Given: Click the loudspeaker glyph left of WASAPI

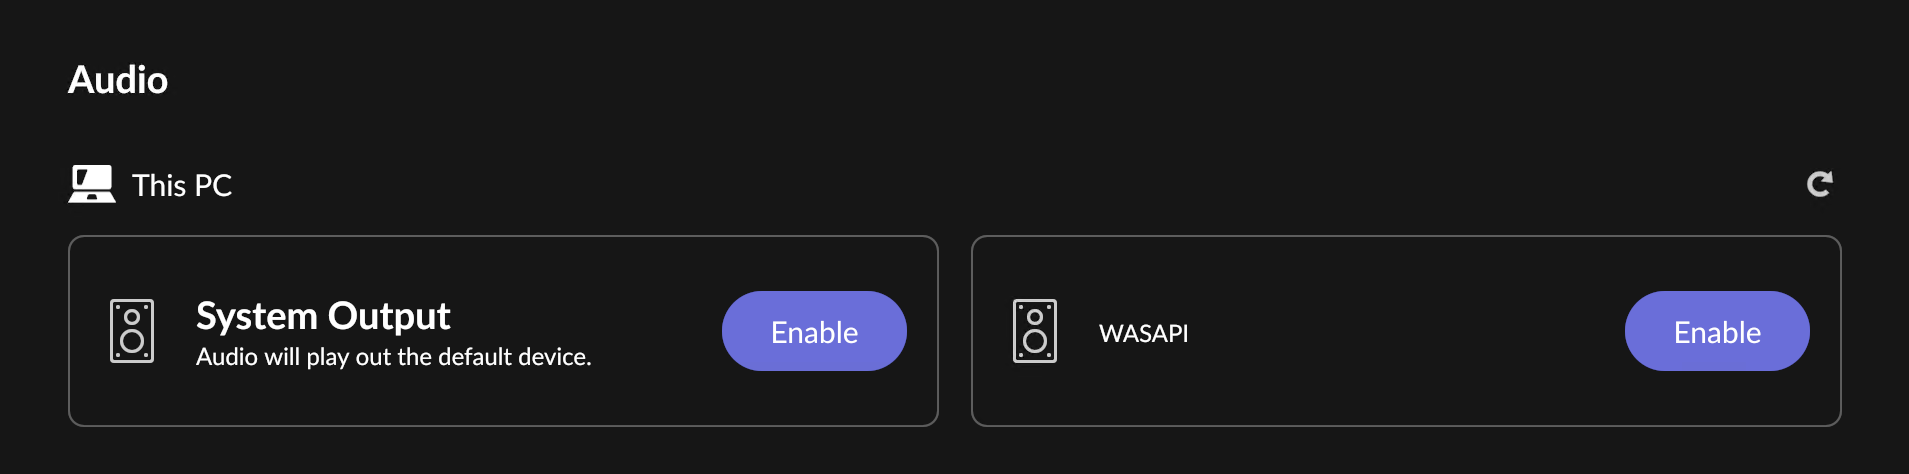Looking at the screenshot, I should [x=1035, y=331].
